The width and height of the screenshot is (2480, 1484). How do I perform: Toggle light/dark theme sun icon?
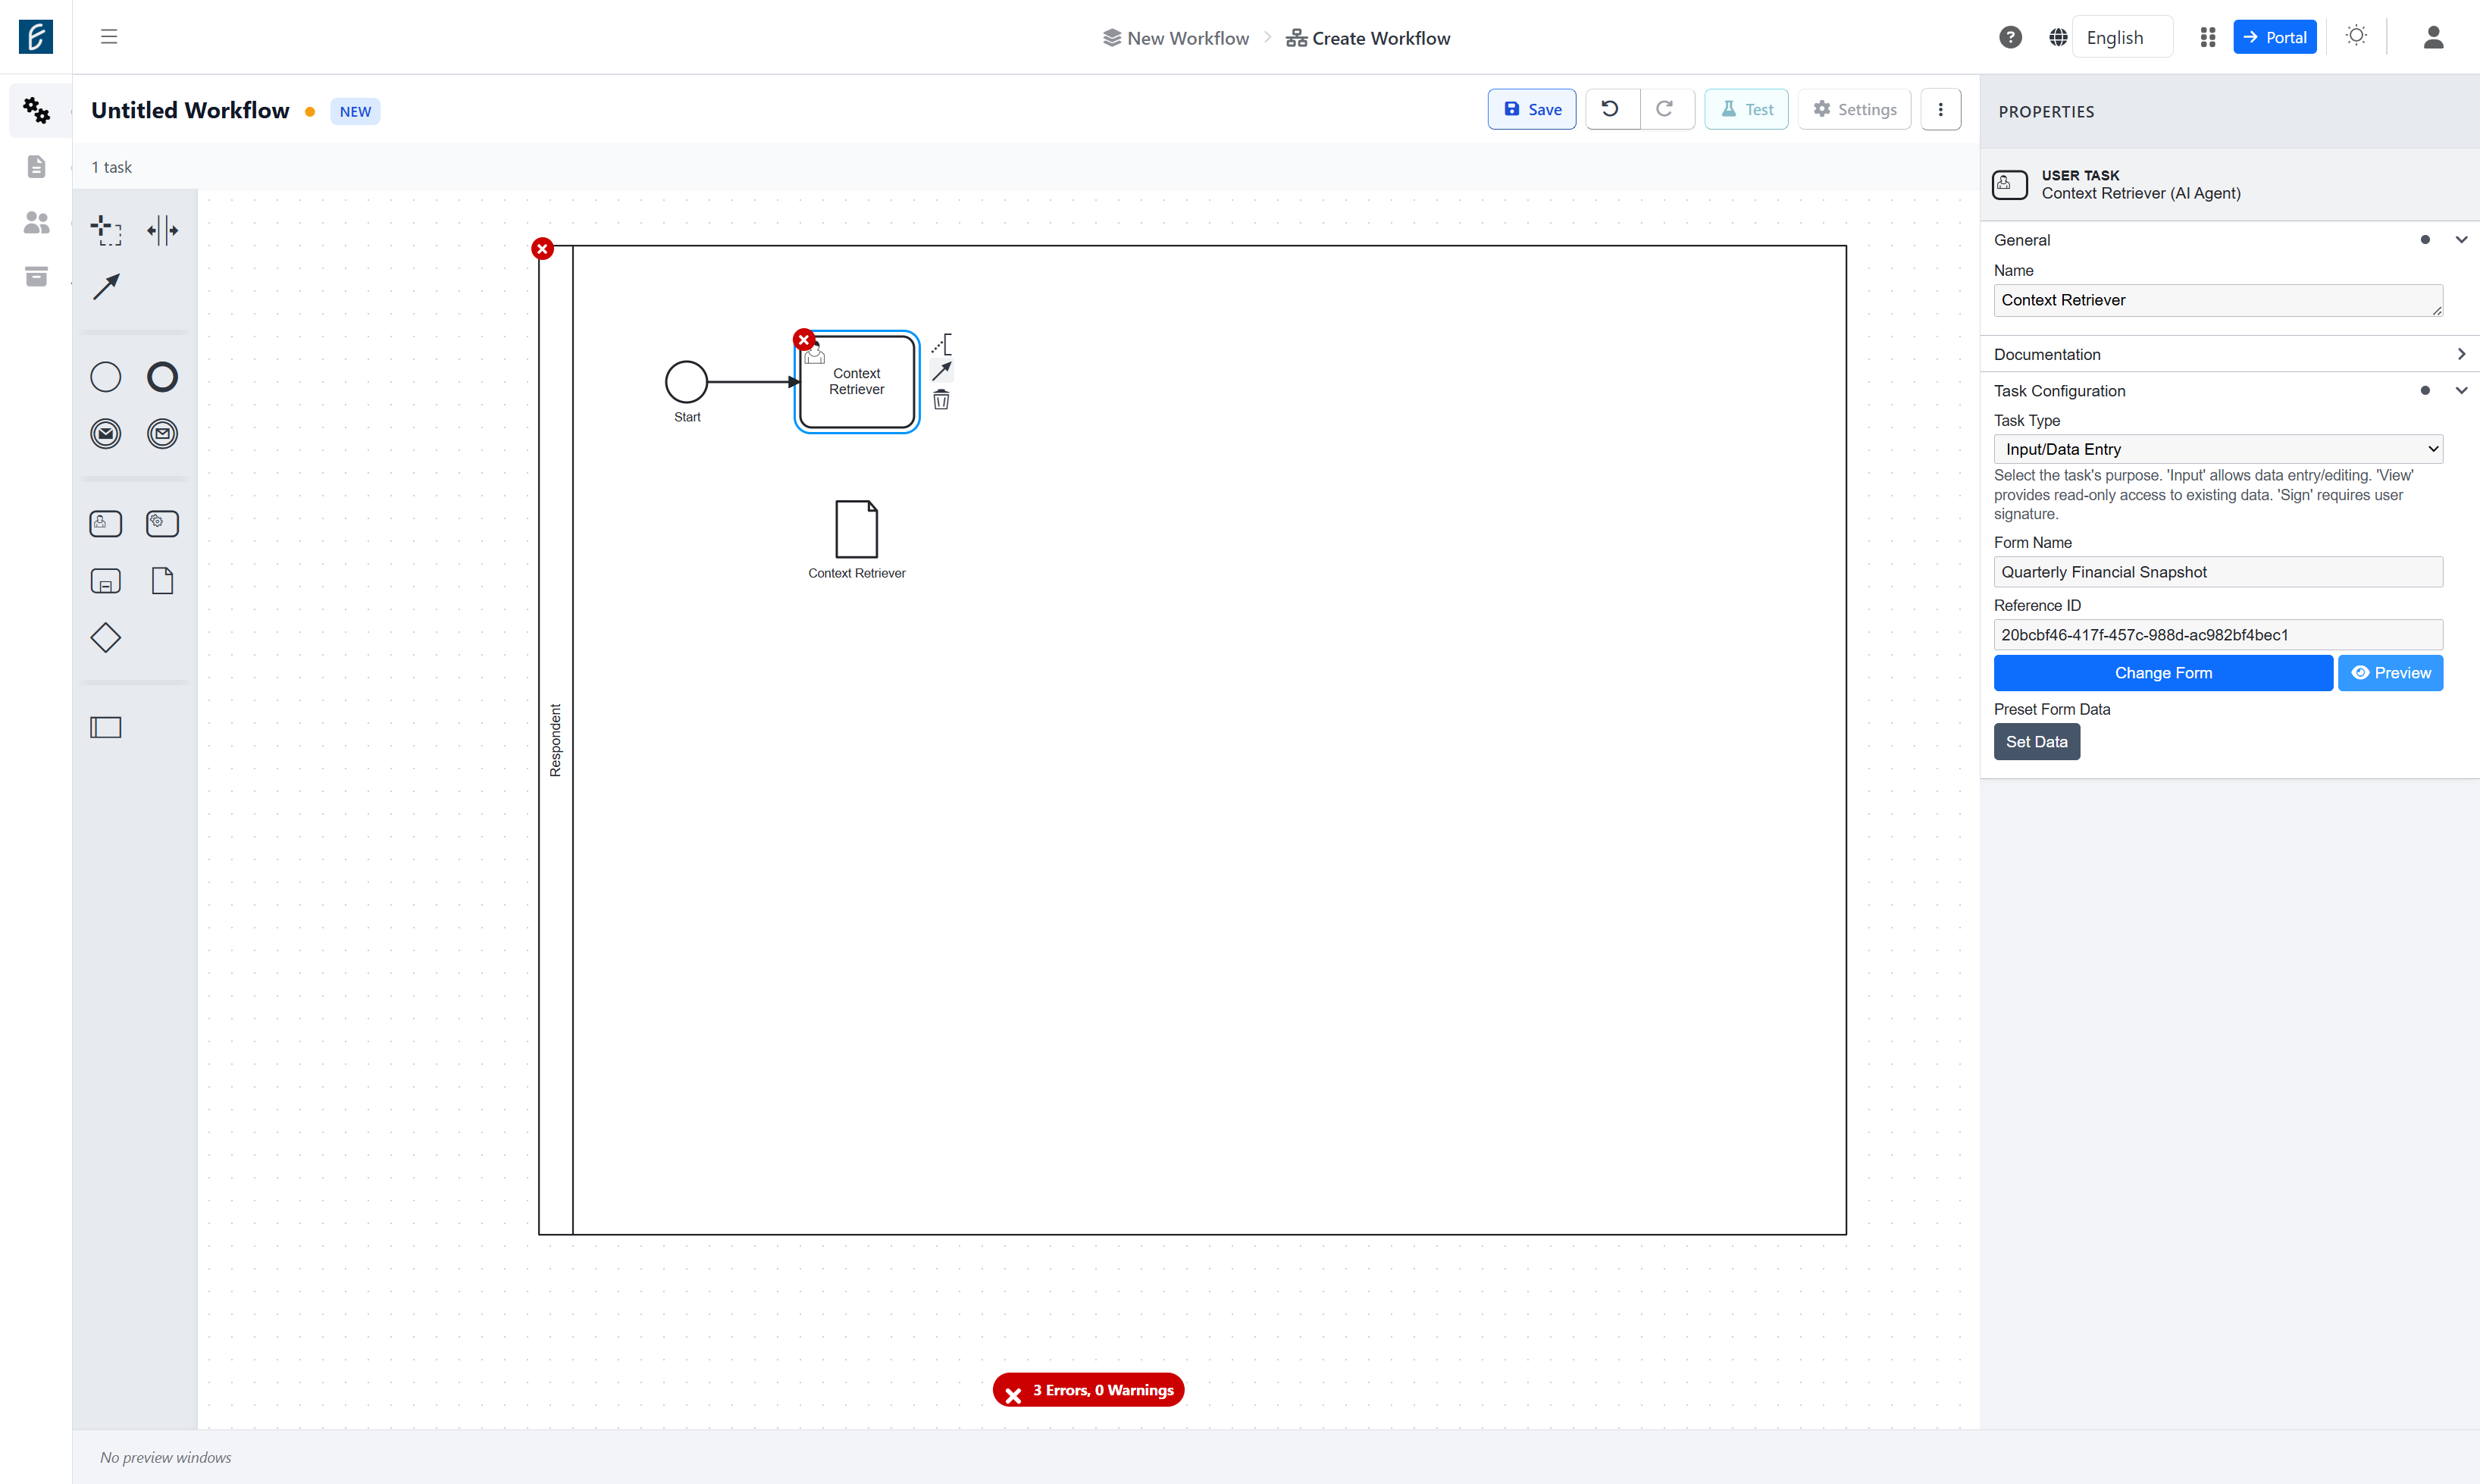pyautogui.click(x=2356, y=36)
